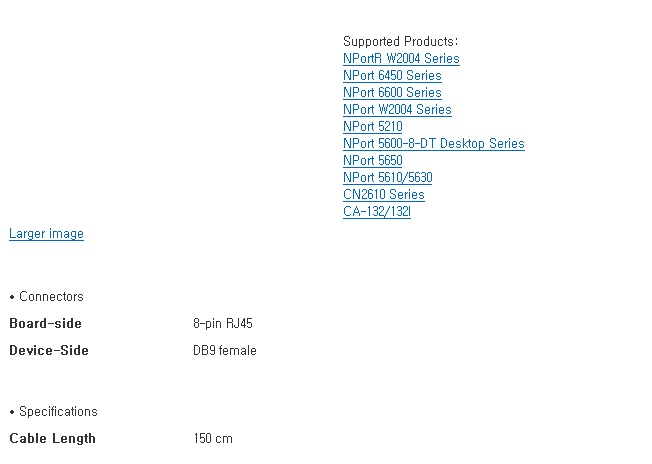Screen dimensions: 652x464
Task: Click the Larger image link
Action: (46, 234)
